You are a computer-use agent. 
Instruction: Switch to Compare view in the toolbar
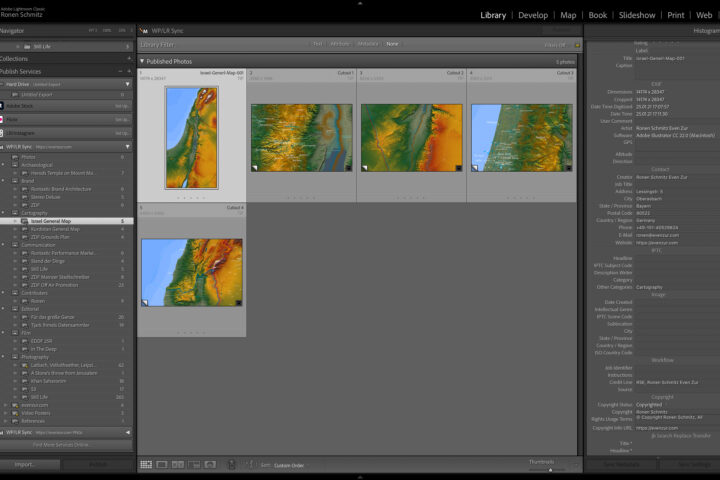tap(178, 465)
